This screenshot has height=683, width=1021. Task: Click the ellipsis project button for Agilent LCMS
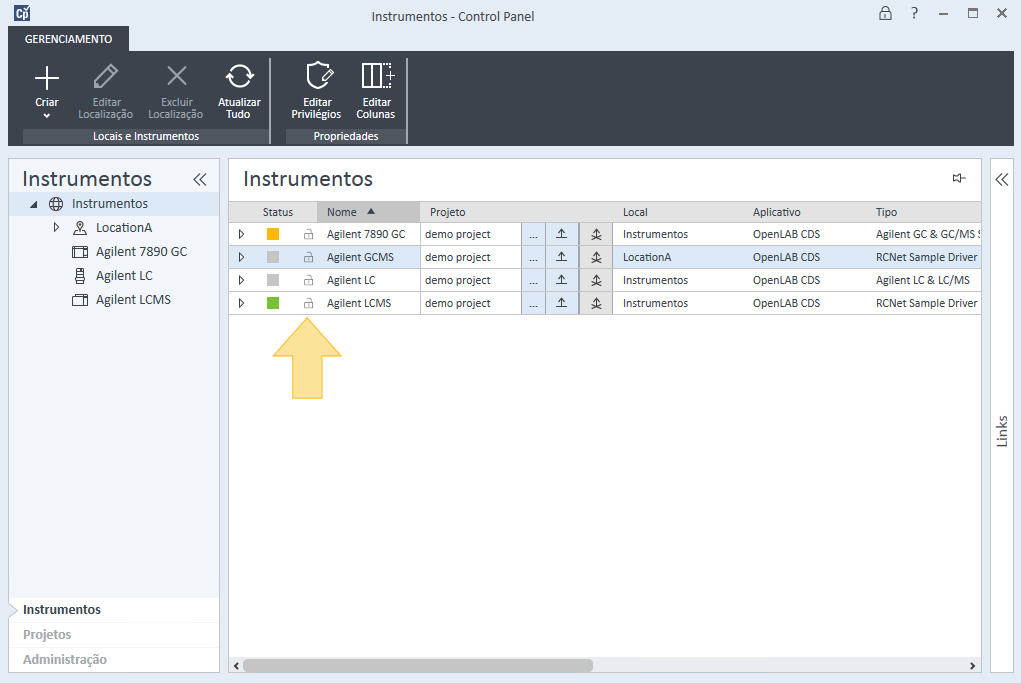(533, 303)
